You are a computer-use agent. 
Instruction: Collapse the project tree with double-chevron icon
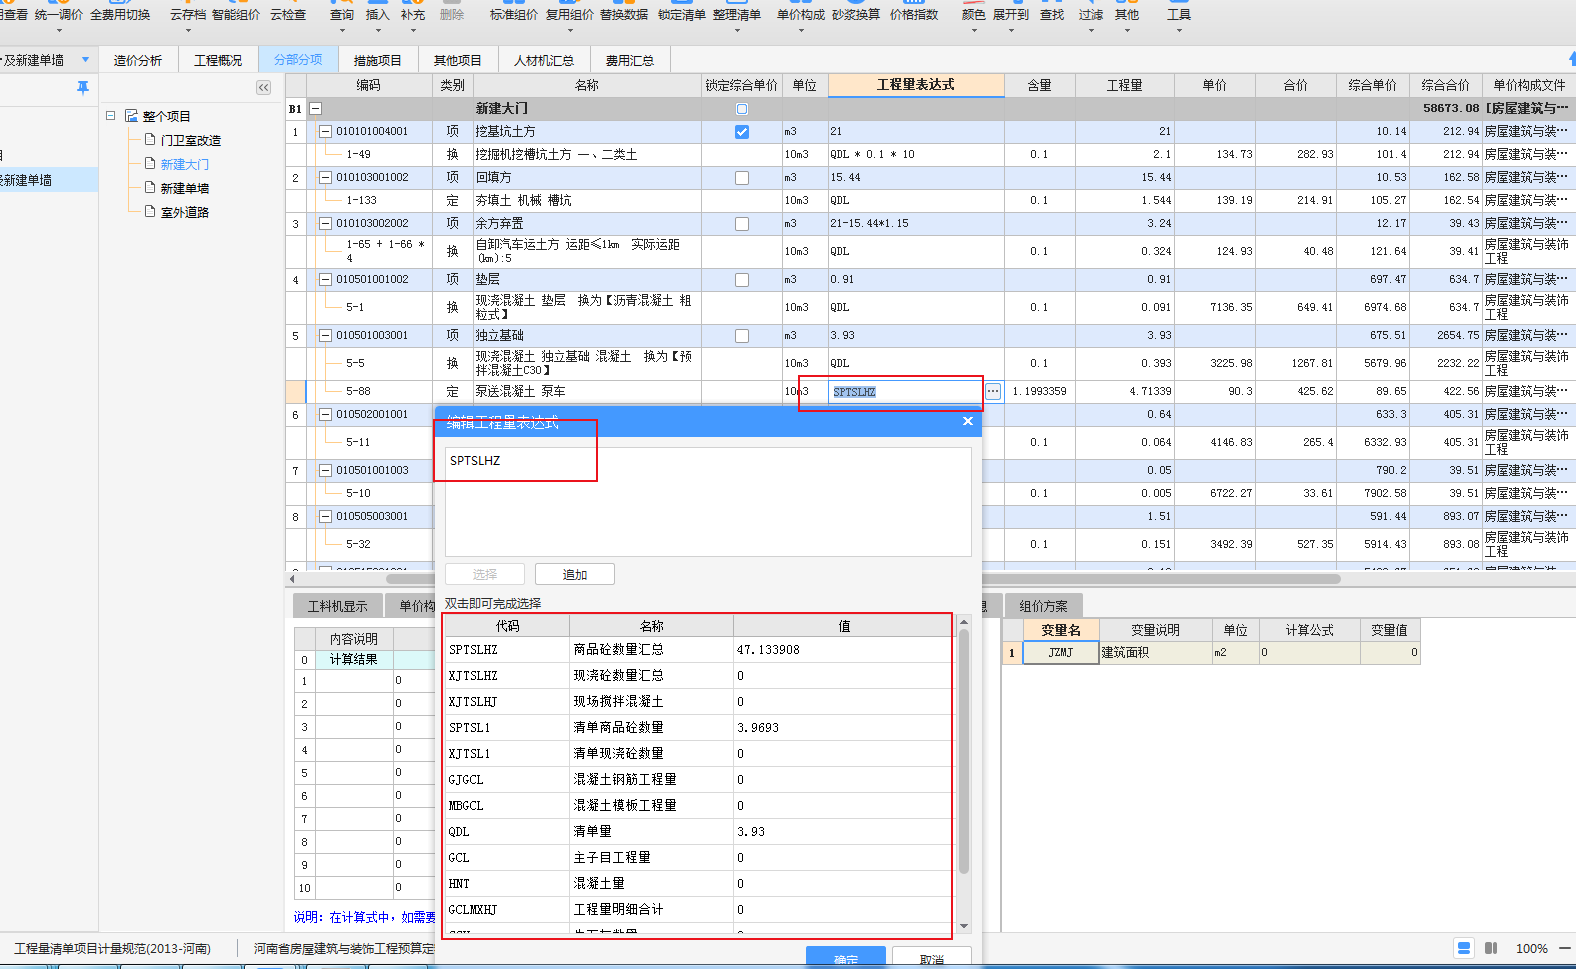[x=263, y=88]
